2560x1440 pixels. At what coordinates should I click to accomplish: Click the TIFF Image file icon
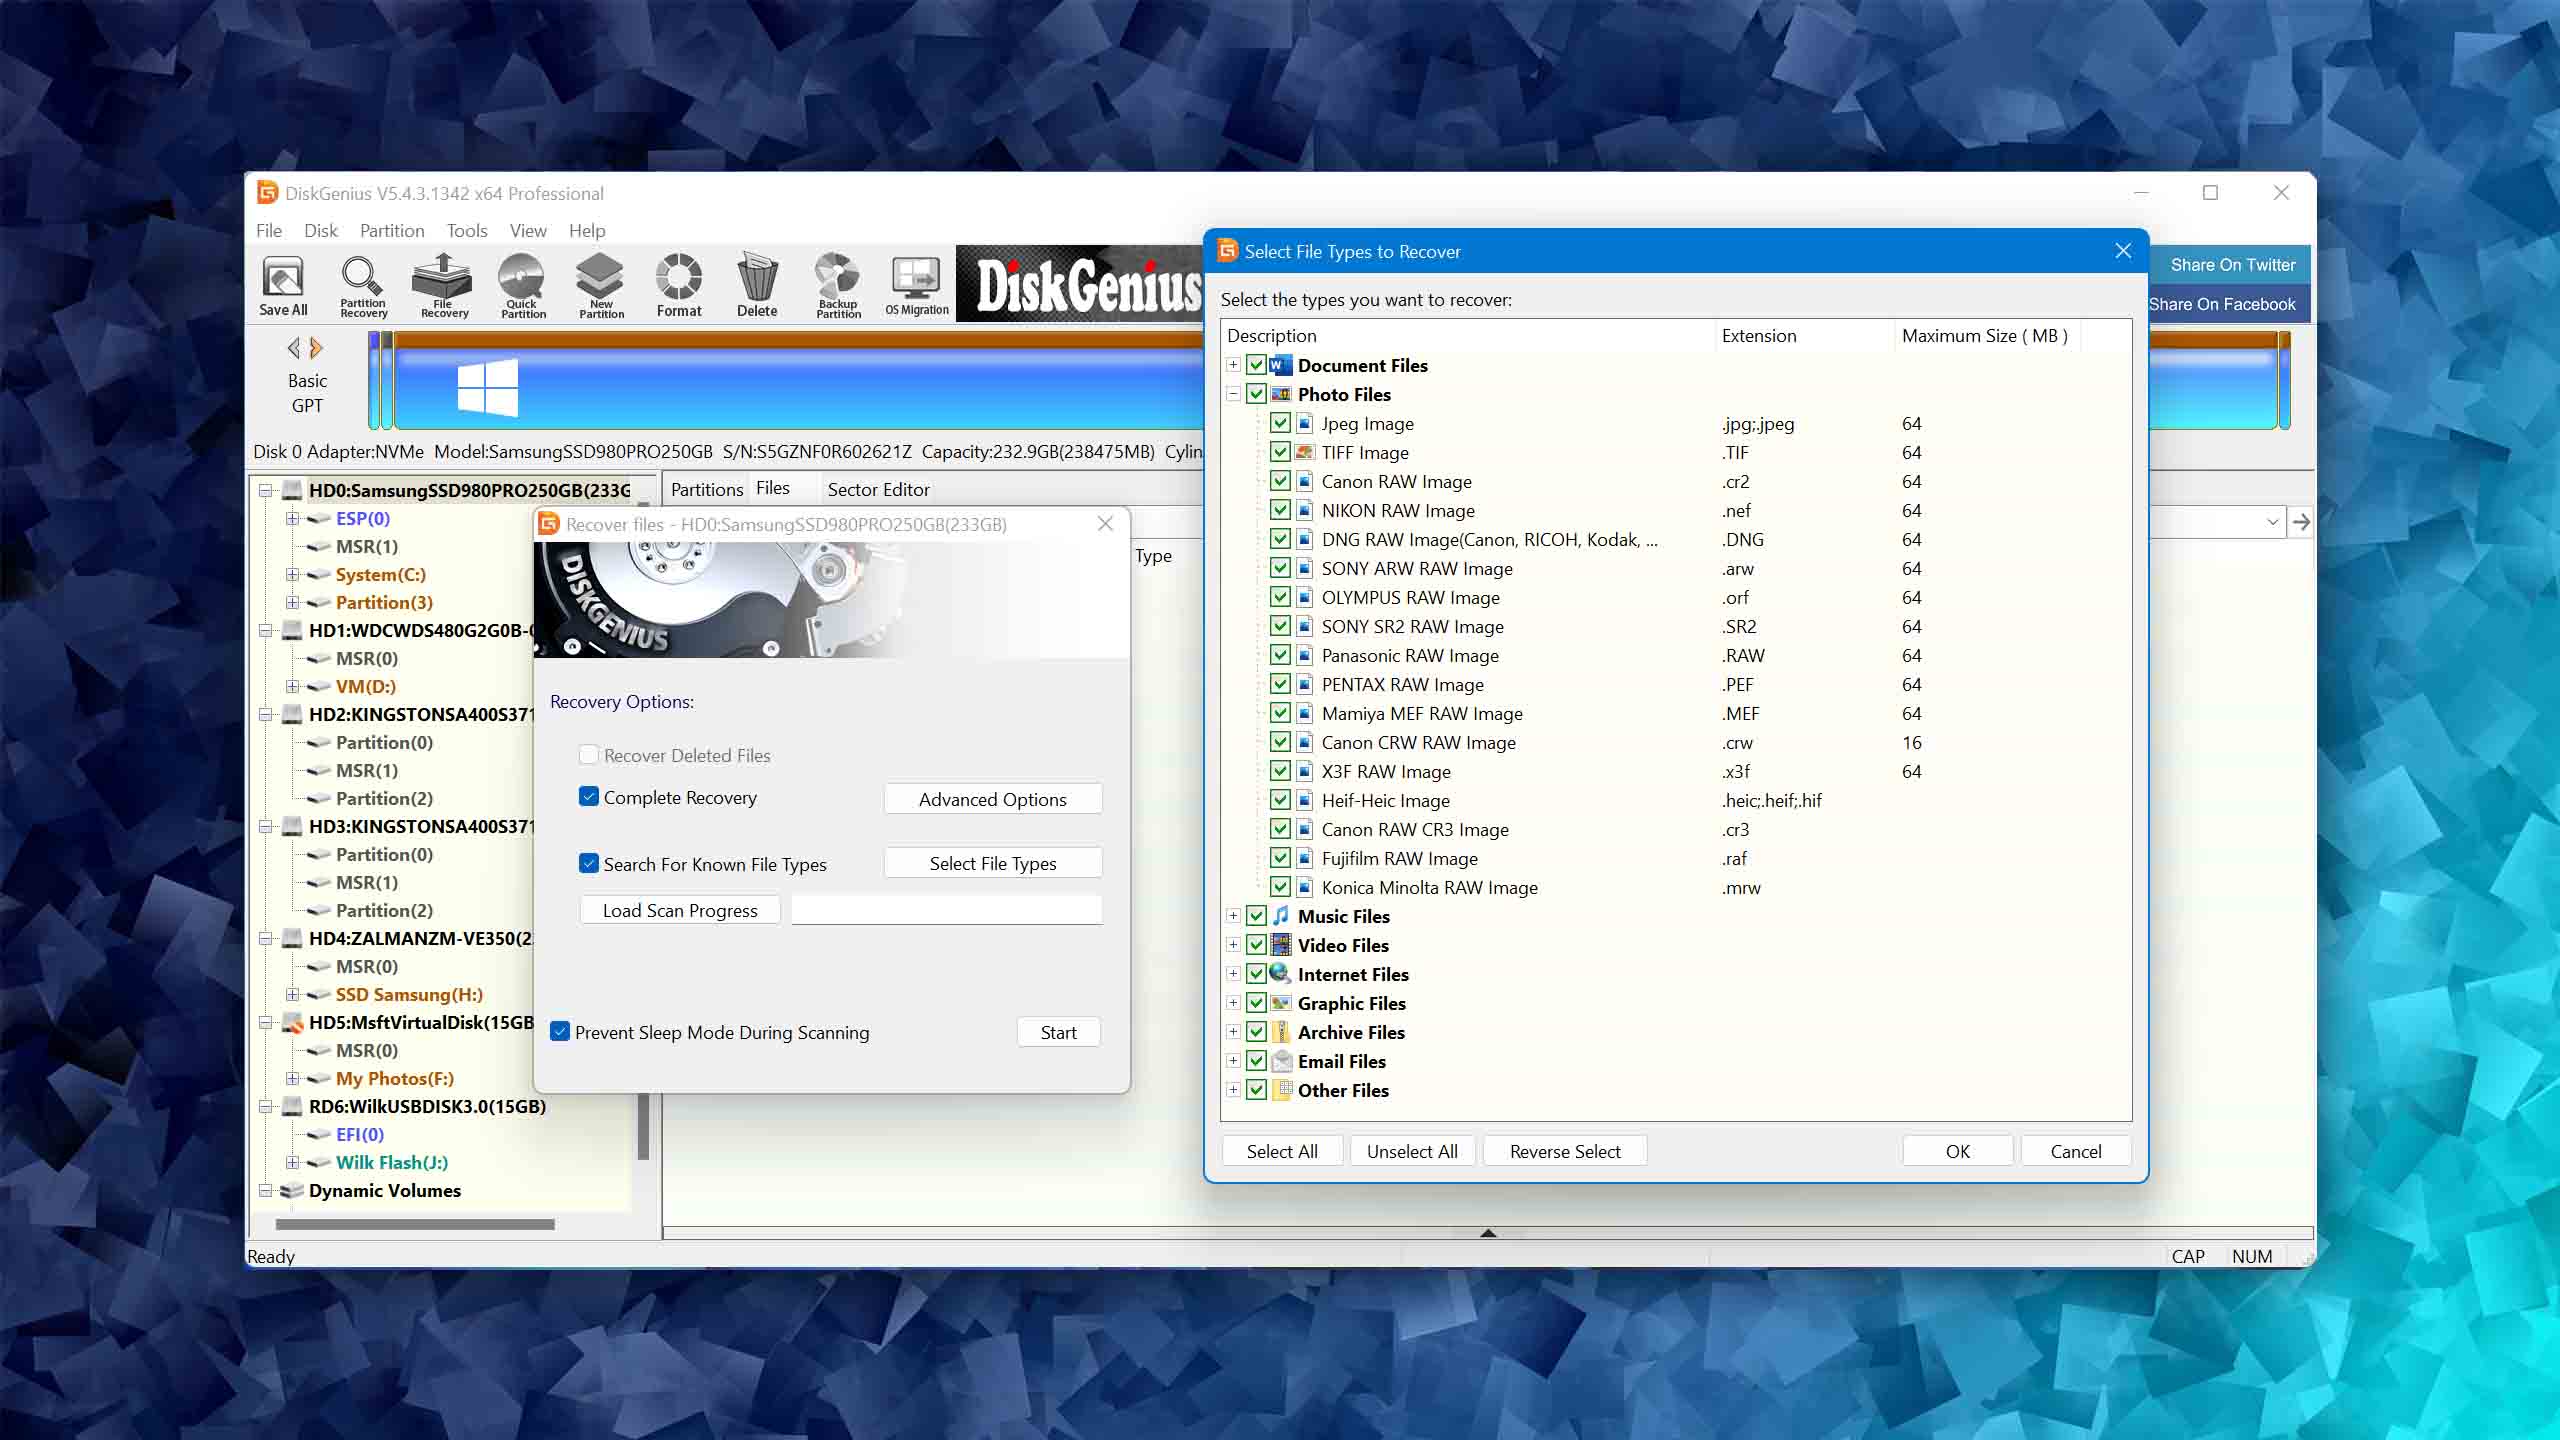point(1305,452)
